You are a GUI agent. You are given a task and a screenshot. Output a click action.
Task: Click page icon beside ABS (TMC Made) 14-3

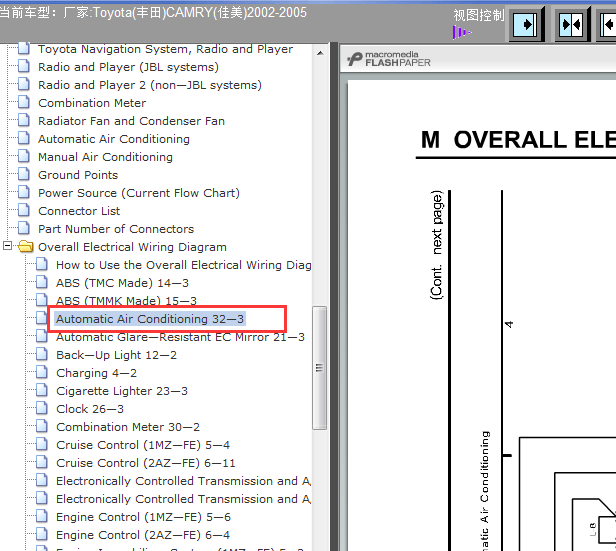coord(42,282)
